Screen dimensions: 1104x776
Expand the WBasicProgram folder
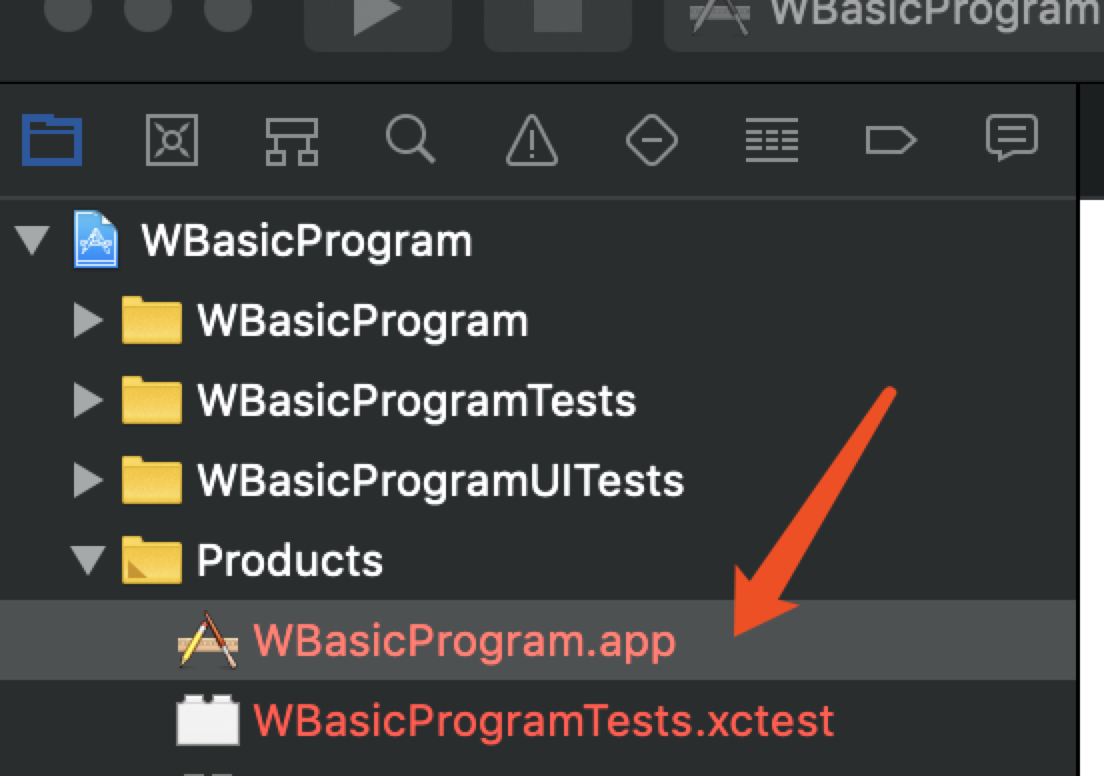point(89,321)
